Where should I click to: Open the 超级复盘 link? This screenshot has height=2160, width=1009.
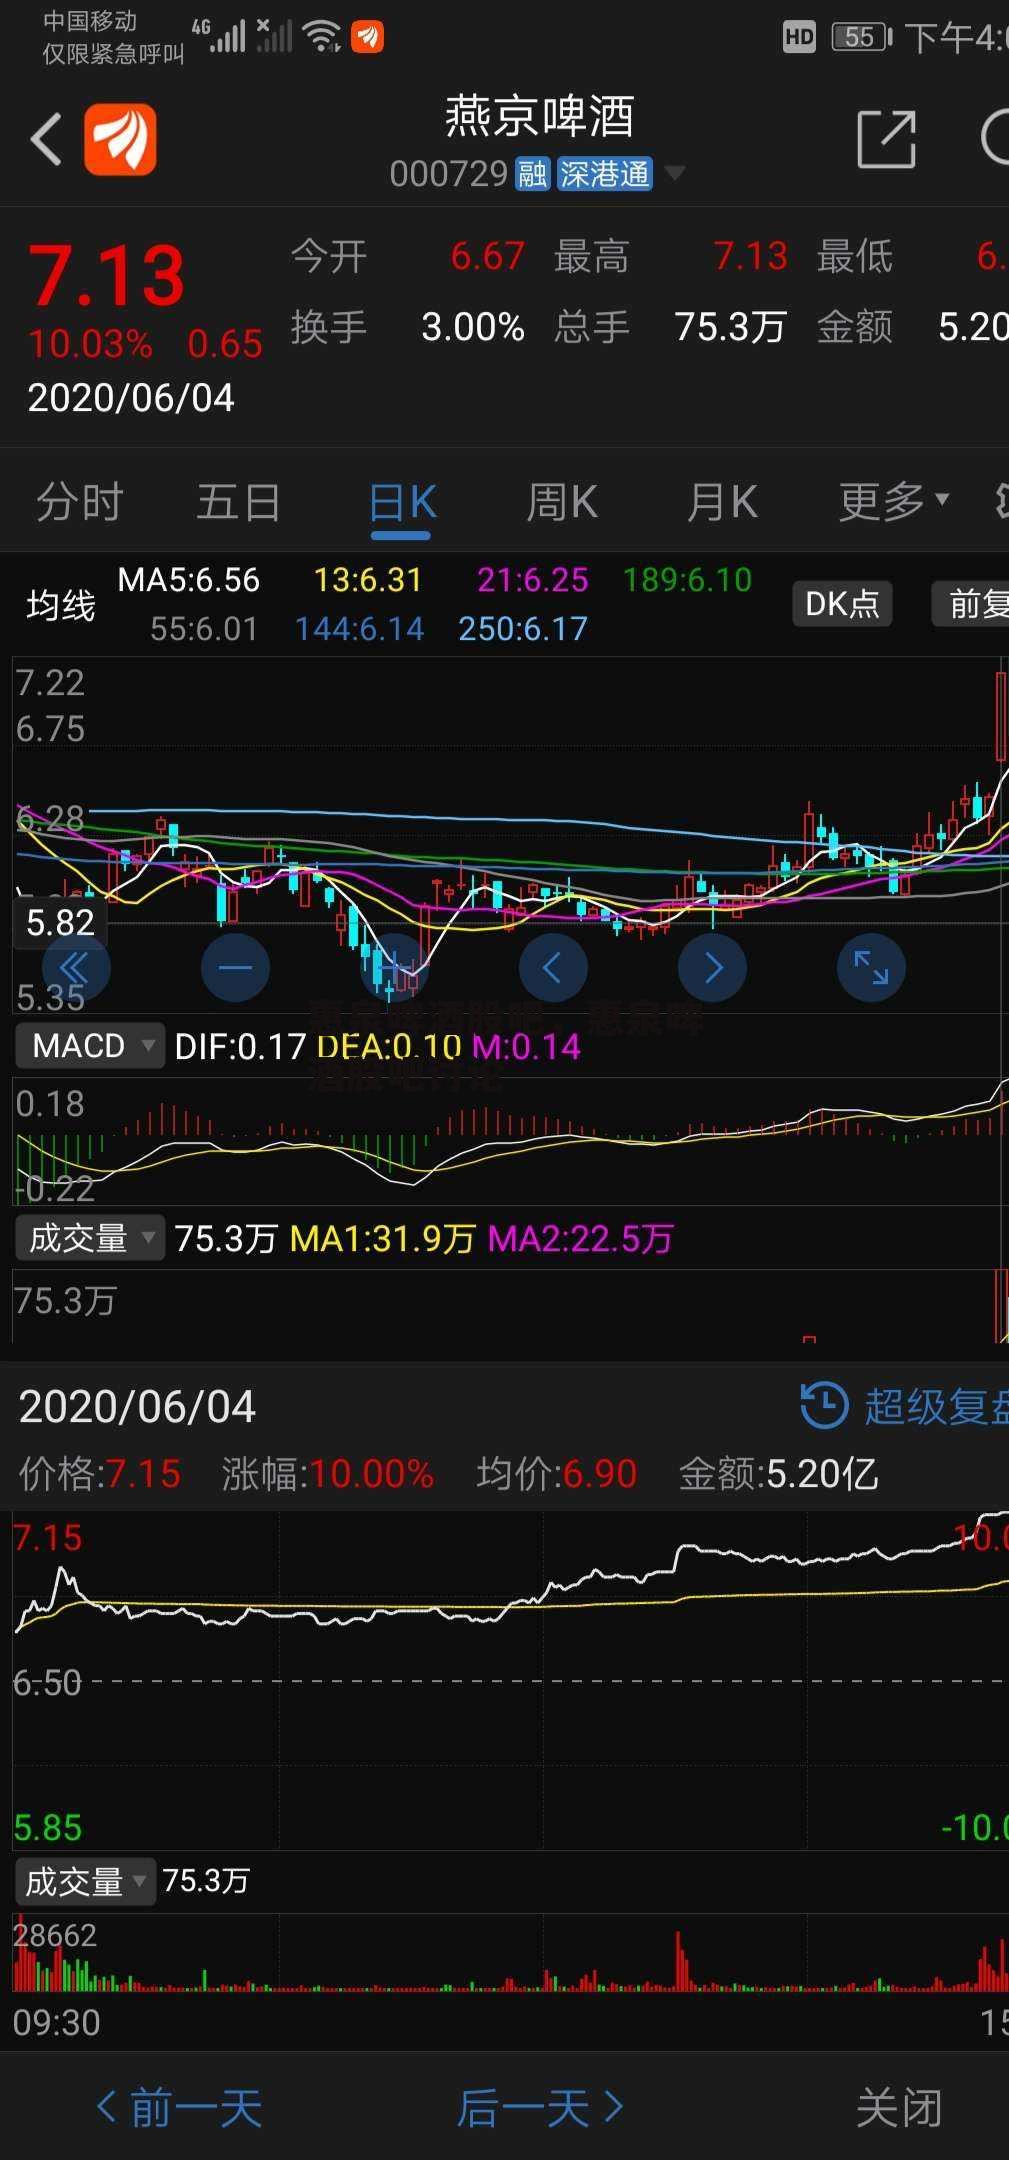pyautogui.click(x=935, y=1406)
